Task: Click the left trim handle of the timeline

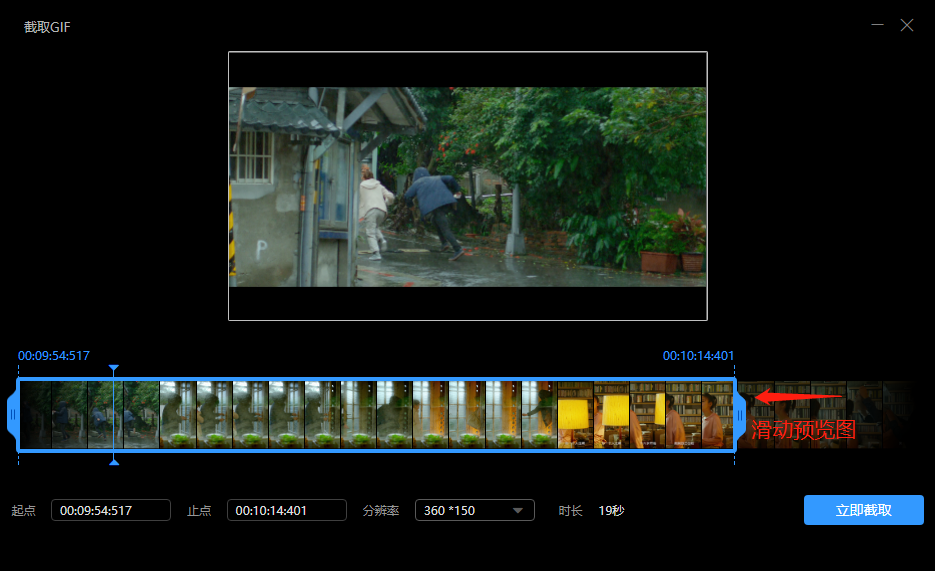Action: click(13, 414)
